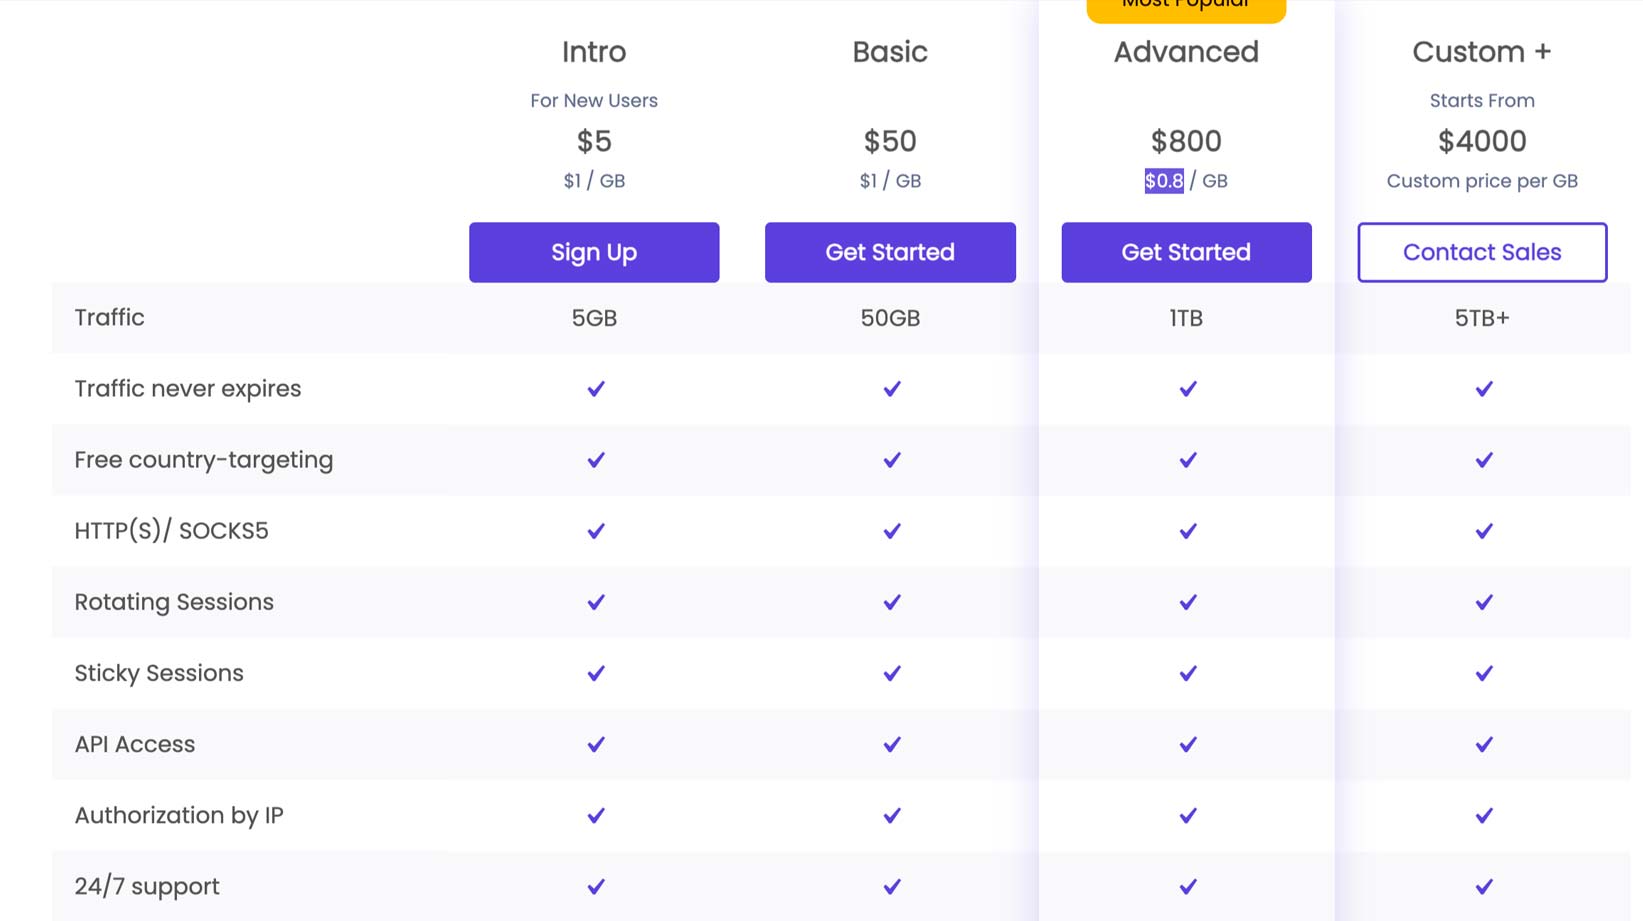Click the Basic checkmark for Free country-targeting
Viewport: 1643px width, 921px height.
click(x=892, y=460)
